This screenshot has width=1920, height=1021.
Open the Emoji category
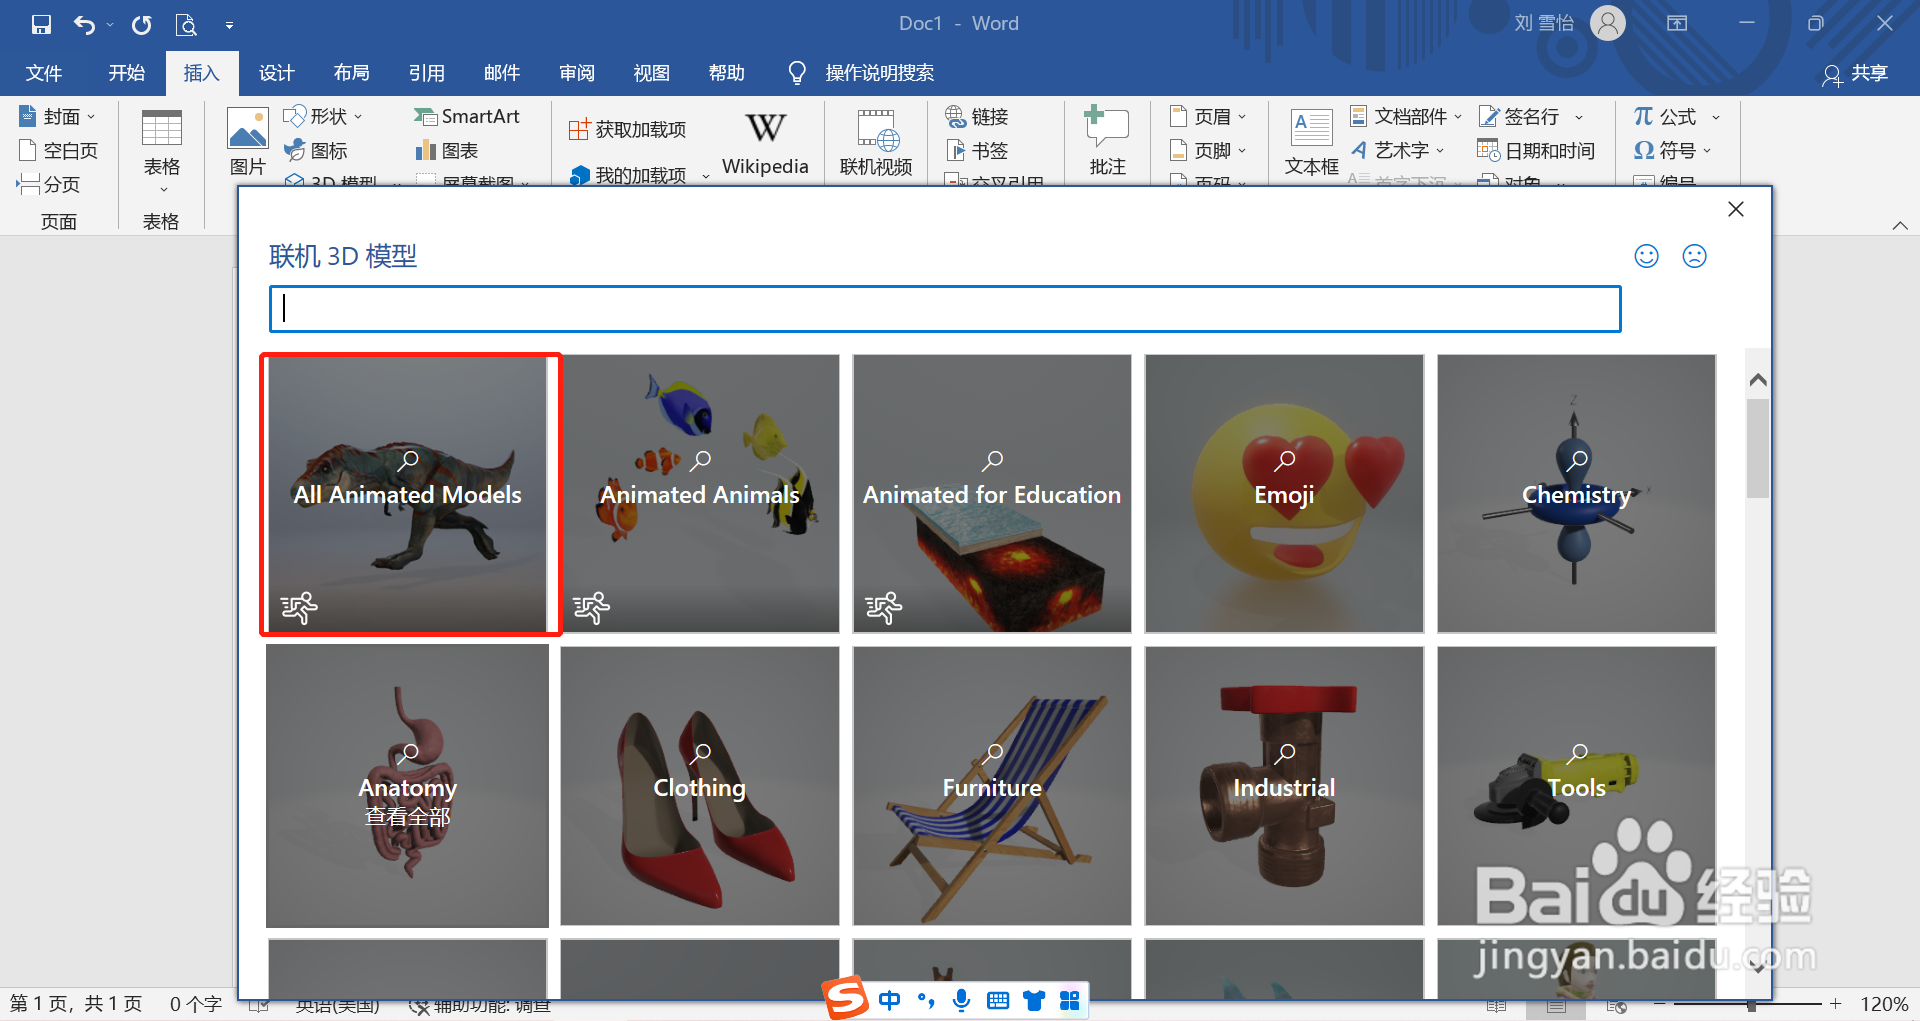click(1284, 494)
